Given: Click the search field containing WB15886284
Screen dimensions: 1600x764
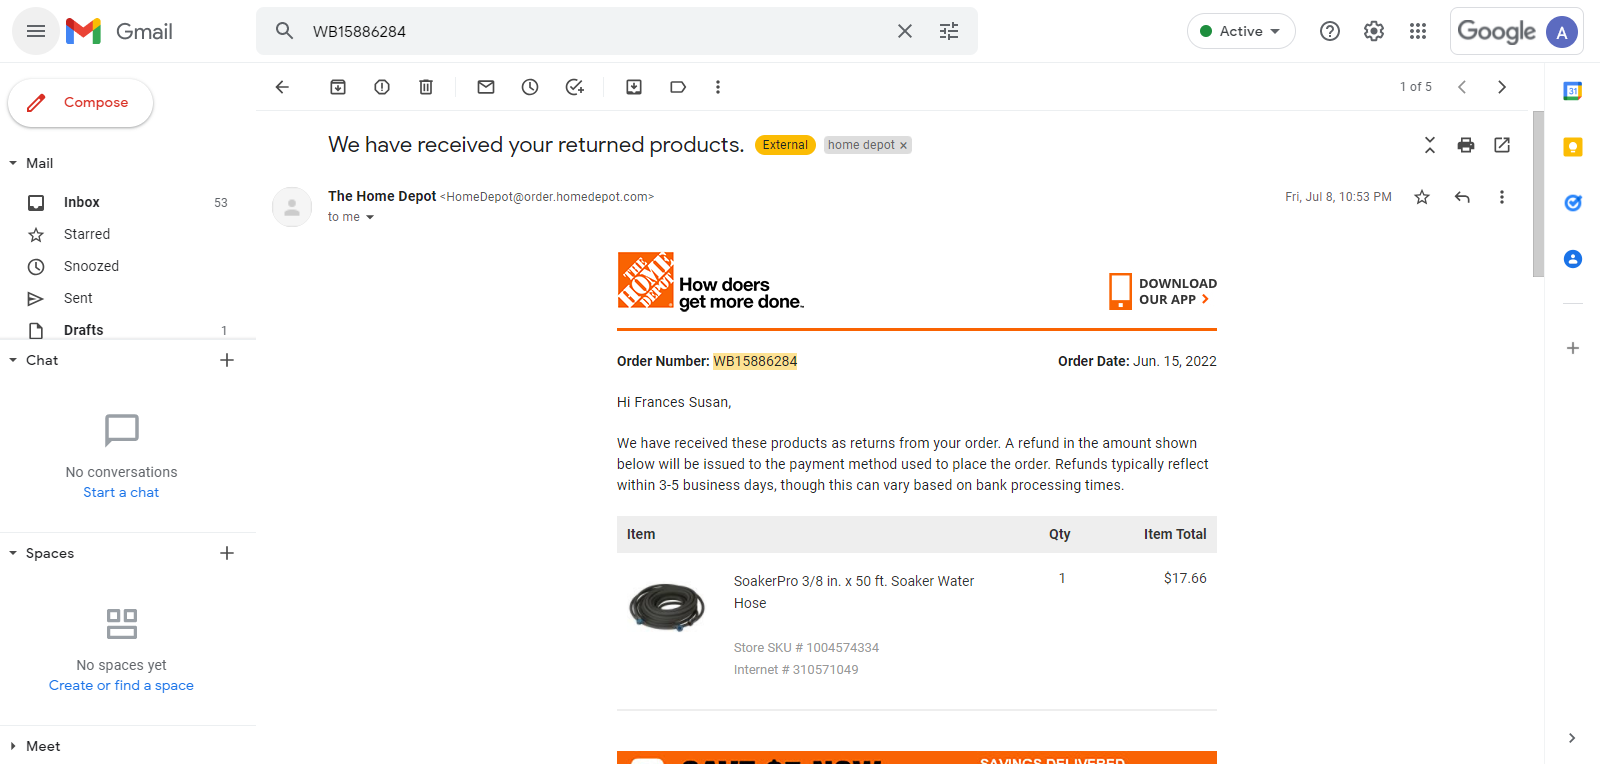Looking at the screenshot, I should (x=597, y=31).
